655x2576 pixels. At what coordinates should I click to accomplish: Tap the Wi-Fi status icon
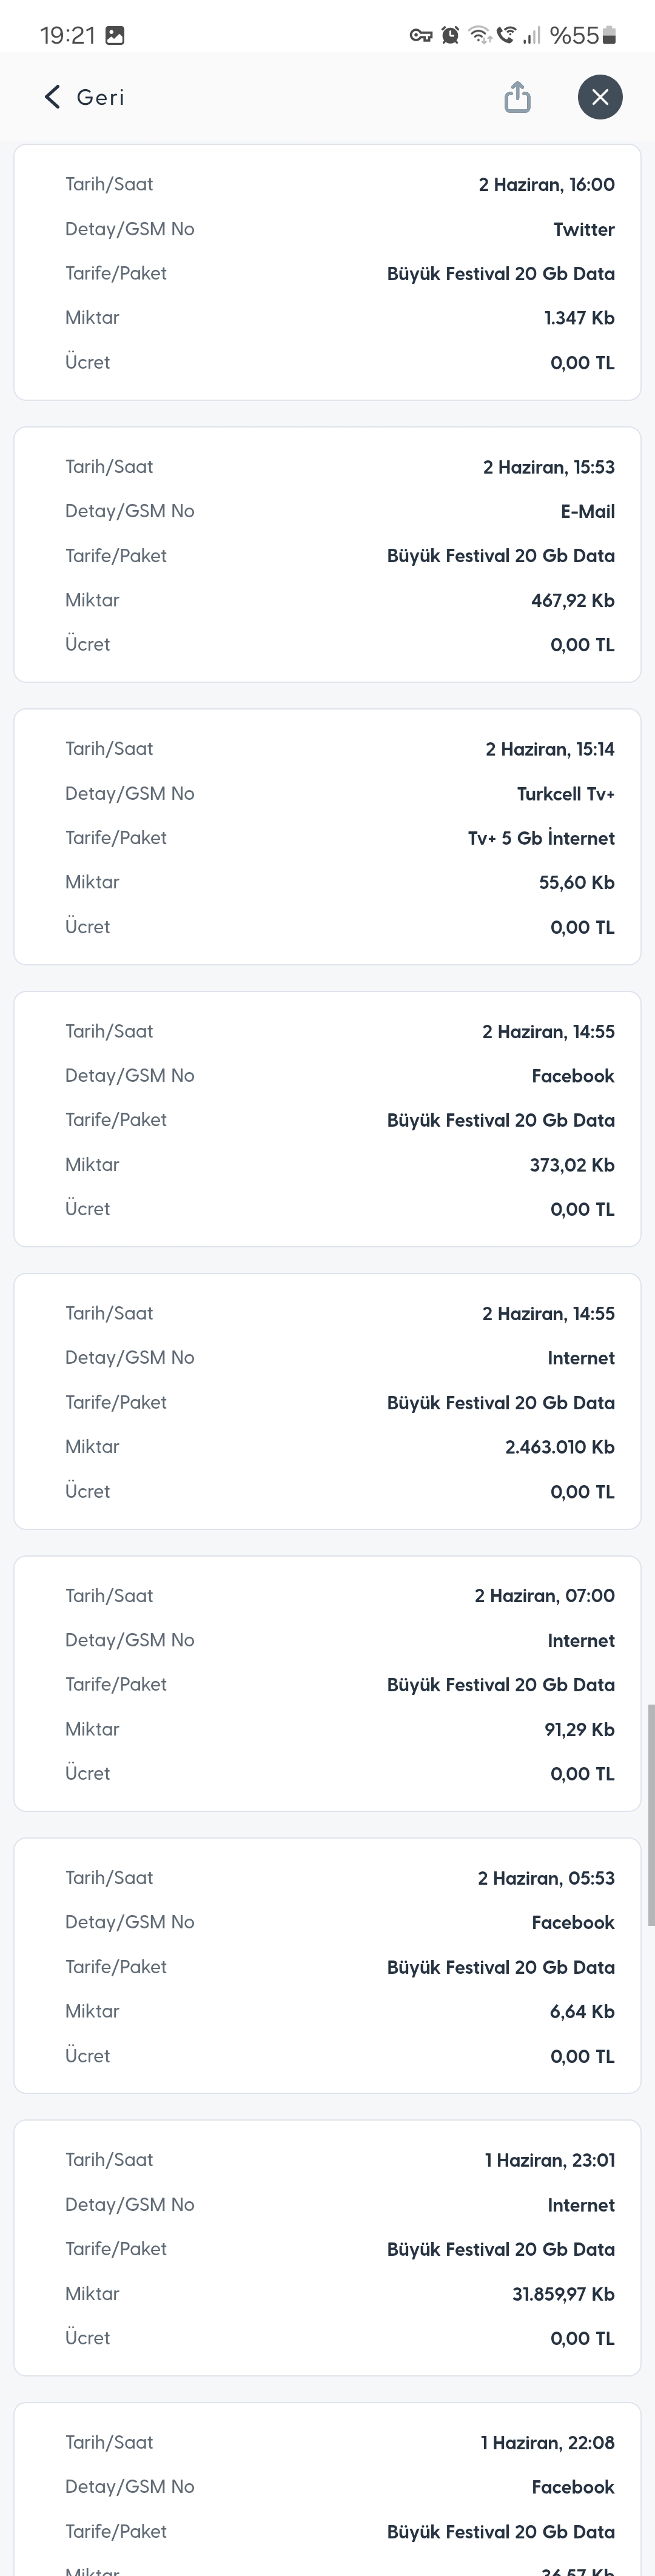pyautogui.click(x=480, y=36)
